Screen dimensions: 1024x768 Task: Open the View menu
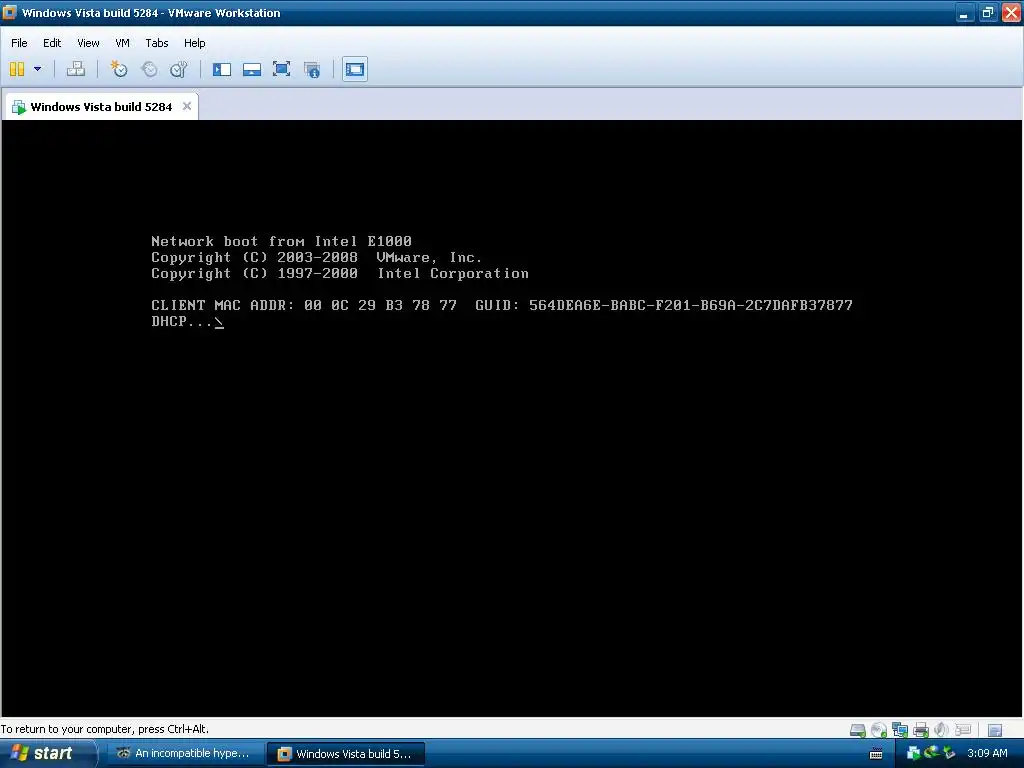click(88, 43)
